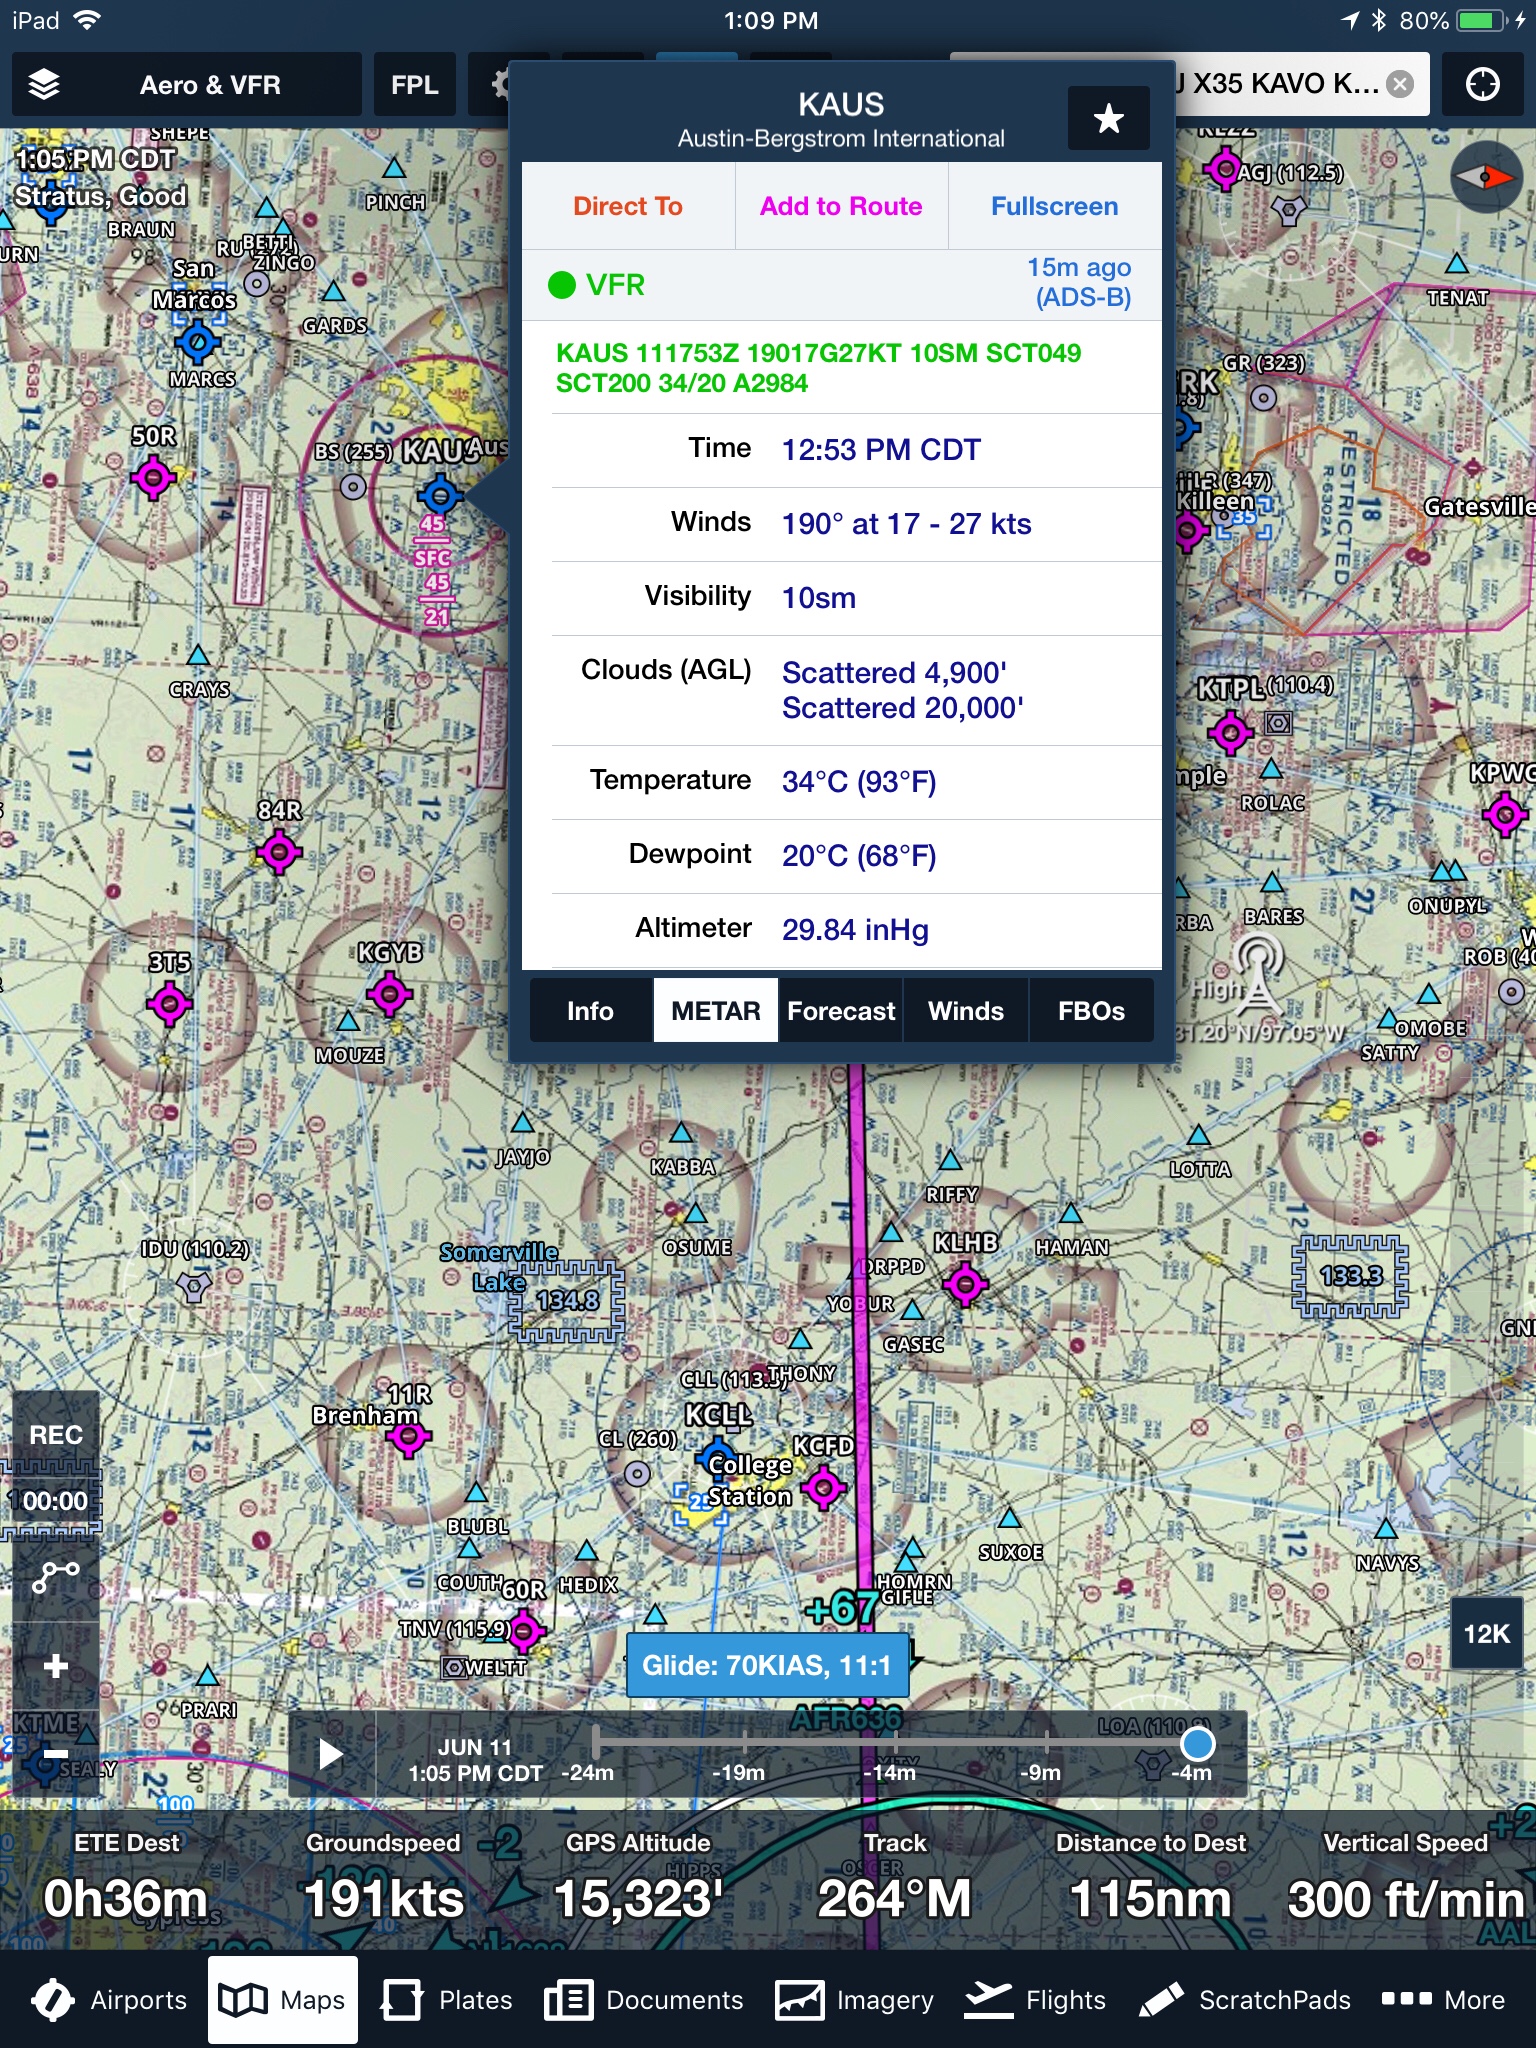
Task: Open the map layers selector icon
Action: [x=44, y=85]
